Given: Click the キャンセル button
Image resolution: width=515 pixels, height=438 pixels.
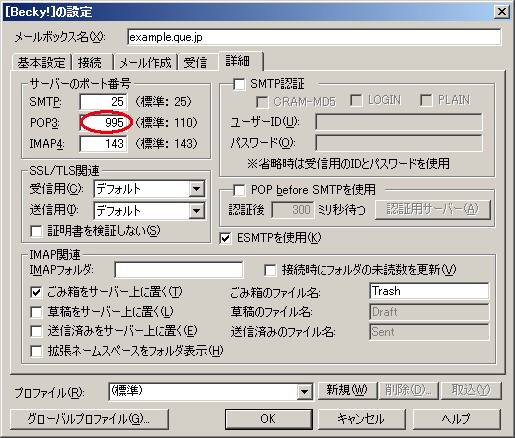Looking at the screenshot, I should tap(362, 419).
